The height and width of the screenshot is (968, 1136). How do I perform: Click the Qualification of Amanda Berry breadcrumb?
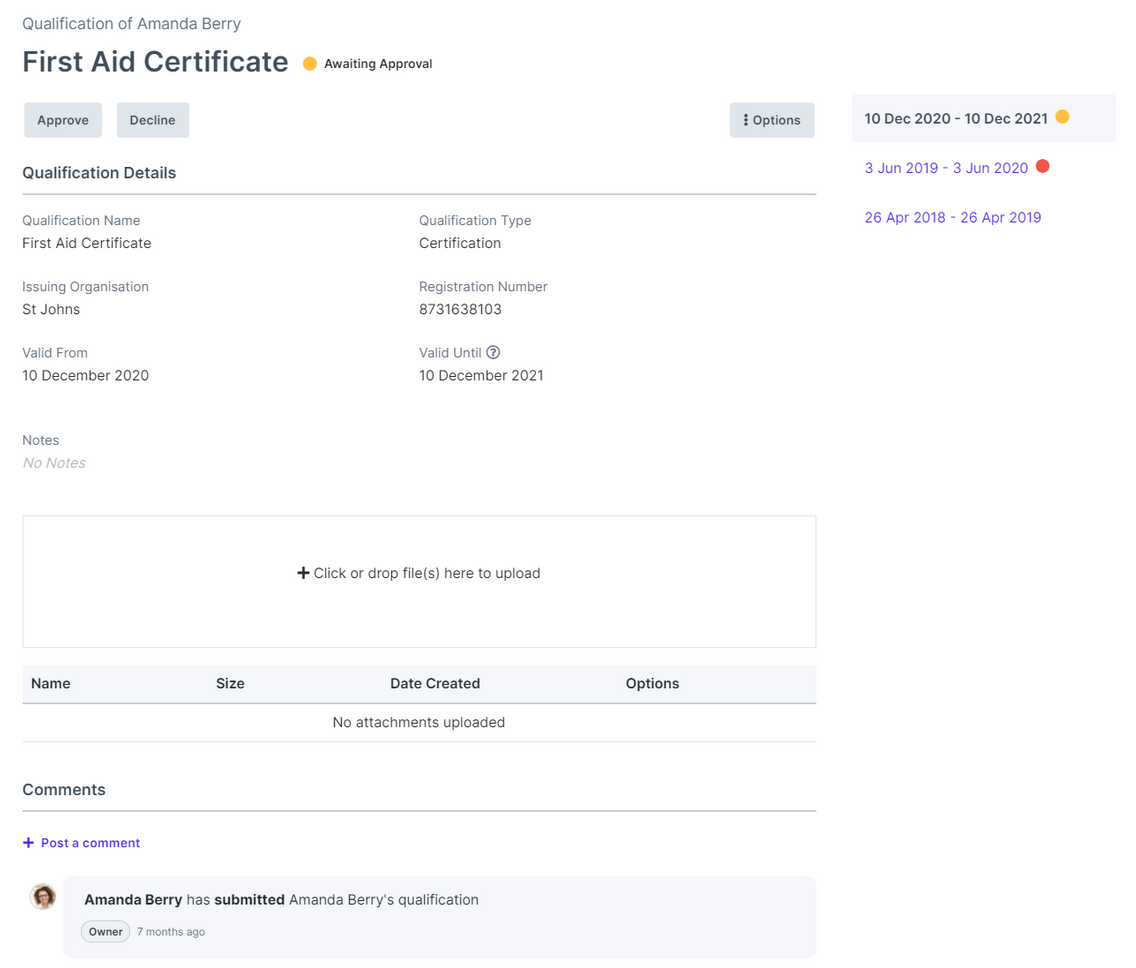132,24
